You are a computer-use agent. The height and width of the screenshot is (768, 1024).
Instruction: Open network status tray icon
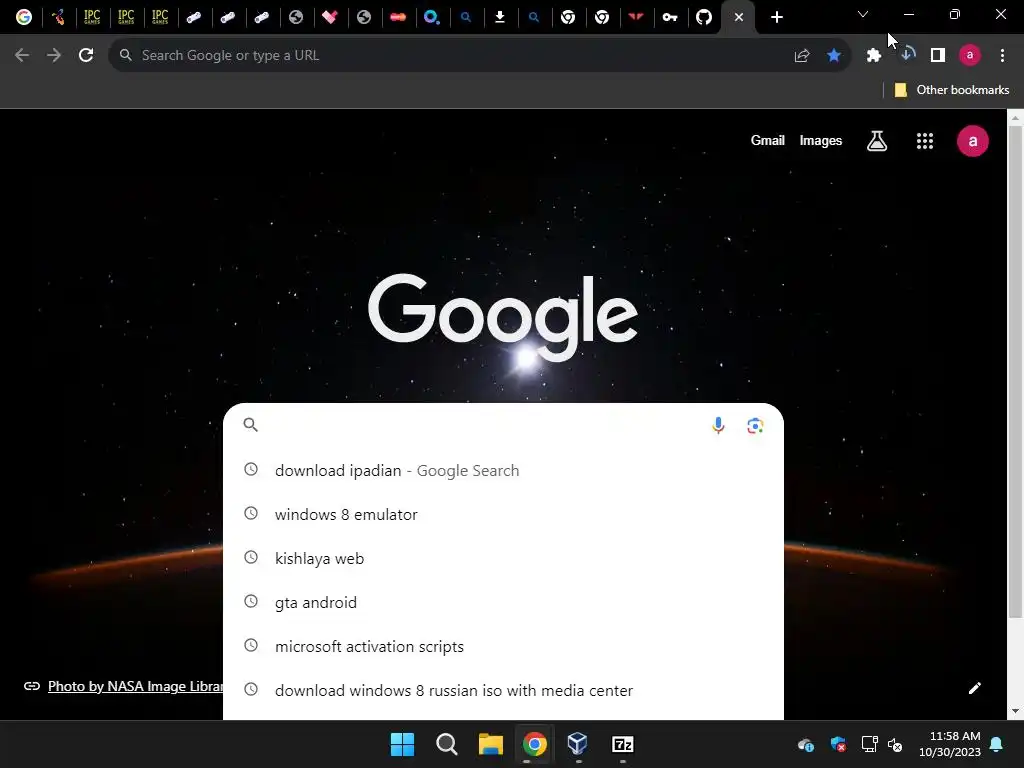point(869,744)
